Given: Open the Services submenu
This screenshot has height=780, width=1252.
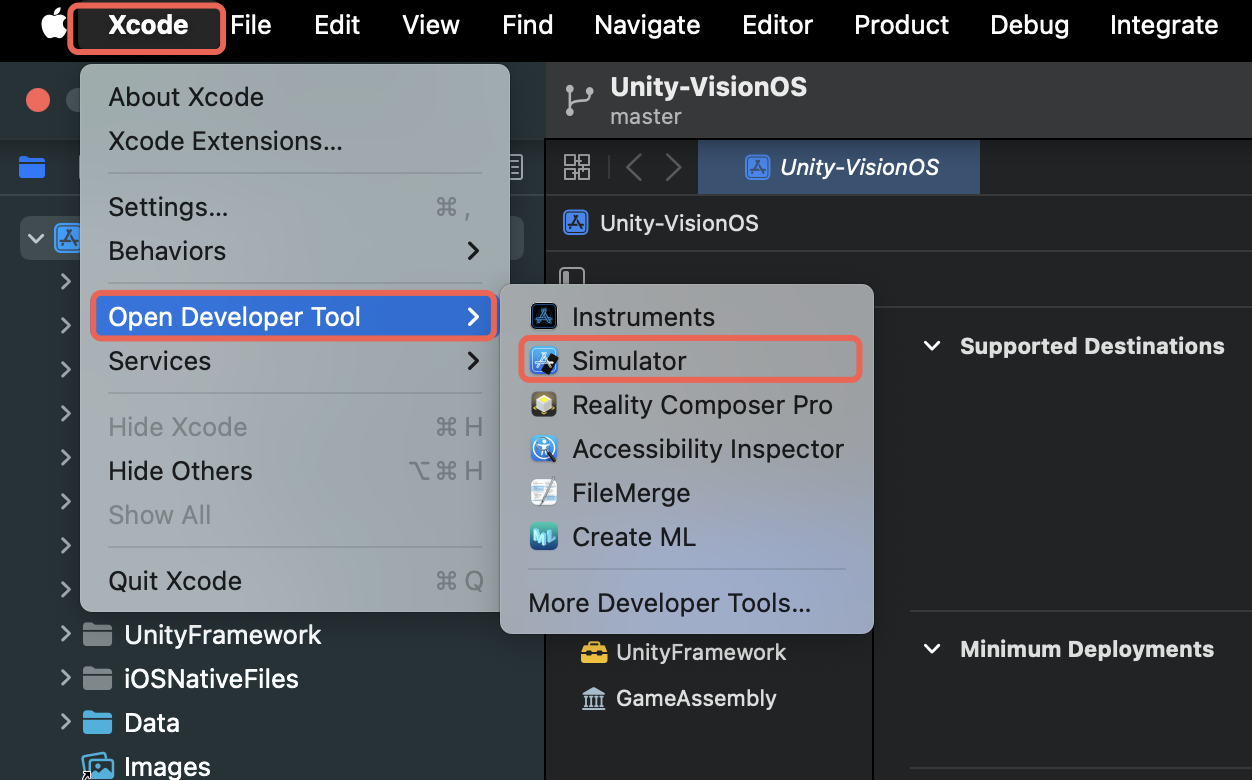Looking at the screenshot, I should tap(295, 361).
